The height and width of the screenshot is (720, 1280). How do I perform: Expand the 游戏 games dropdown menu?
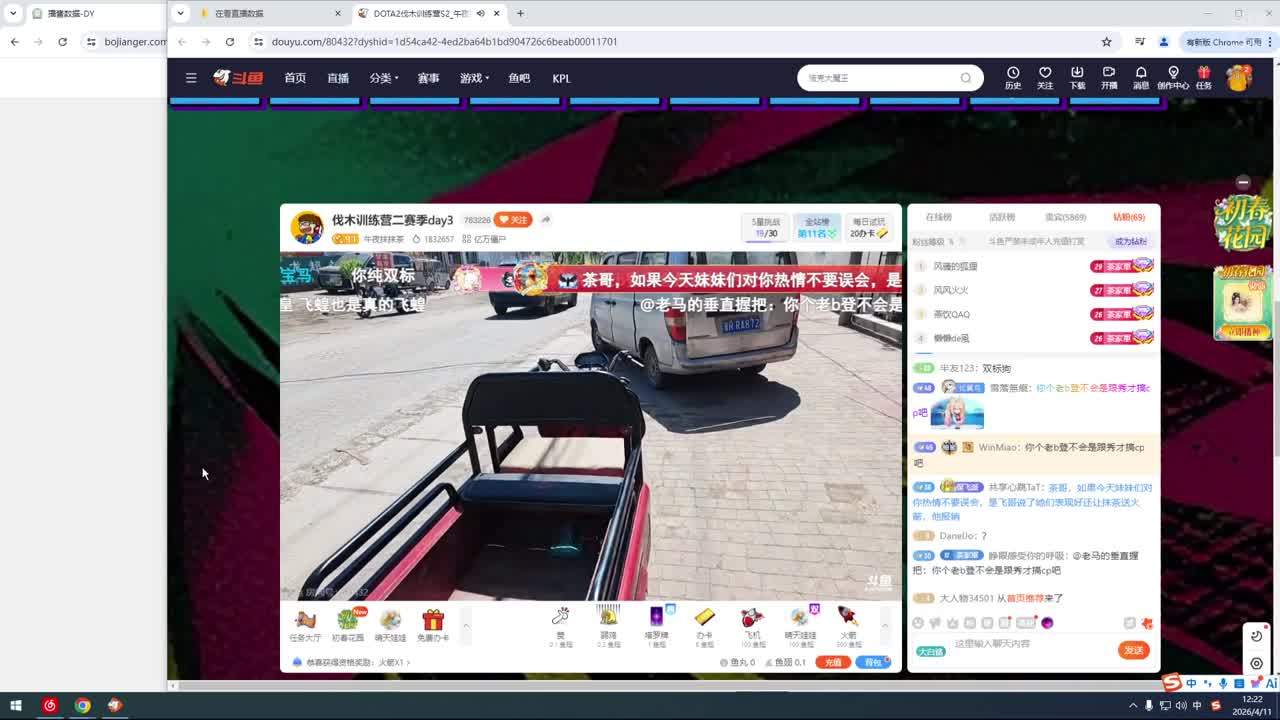tap(474, 78)
